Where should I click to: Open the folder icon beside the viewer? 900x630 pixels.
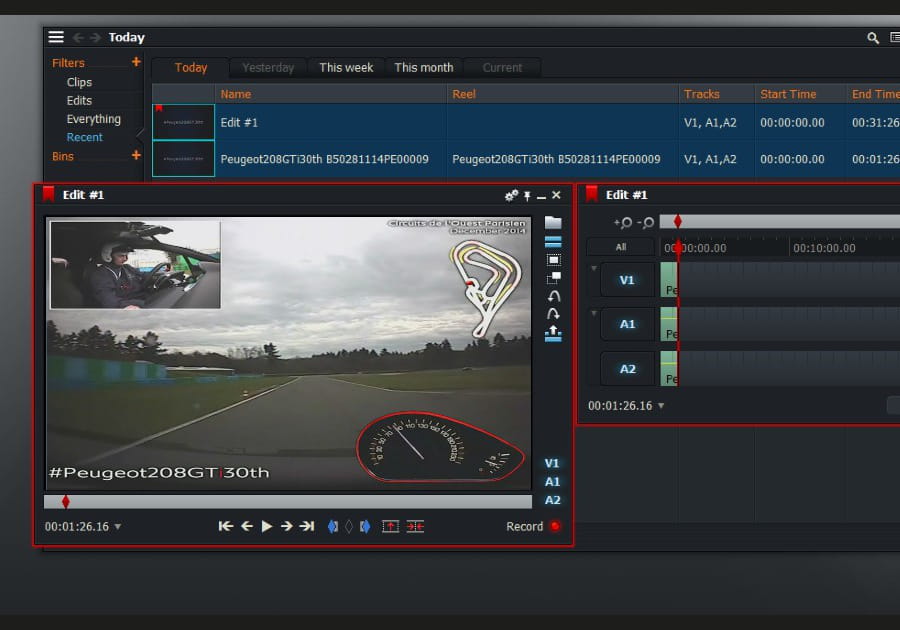(553, 223)
